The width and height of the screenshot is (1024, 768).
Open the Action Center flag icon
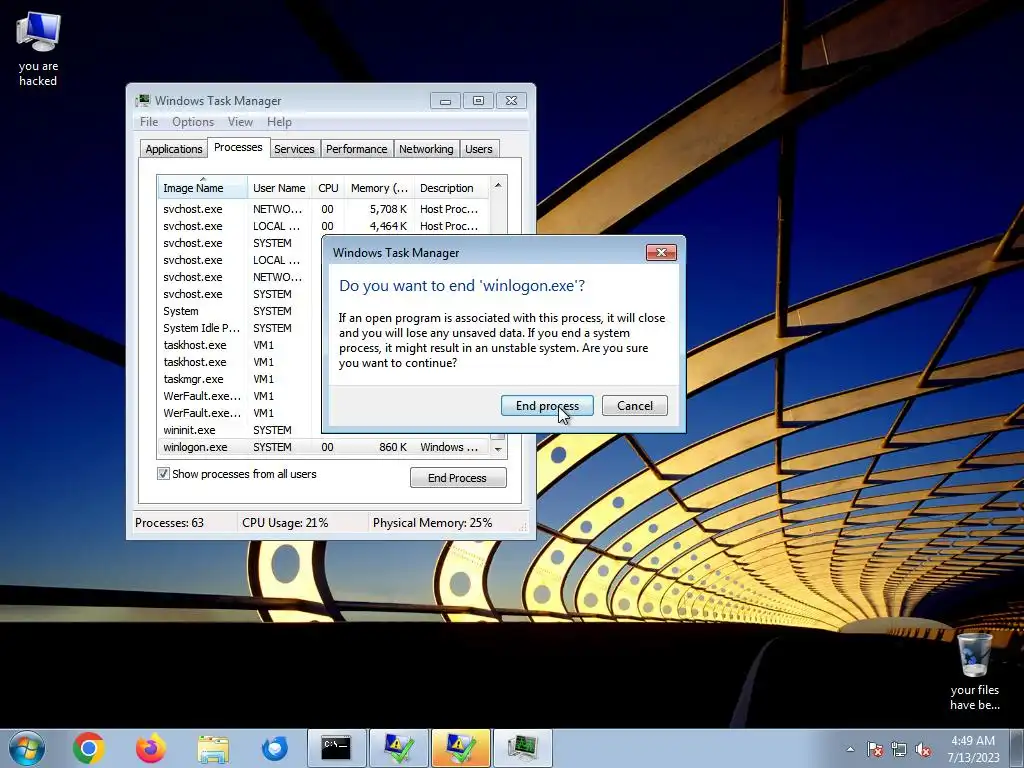pos(875,749)
